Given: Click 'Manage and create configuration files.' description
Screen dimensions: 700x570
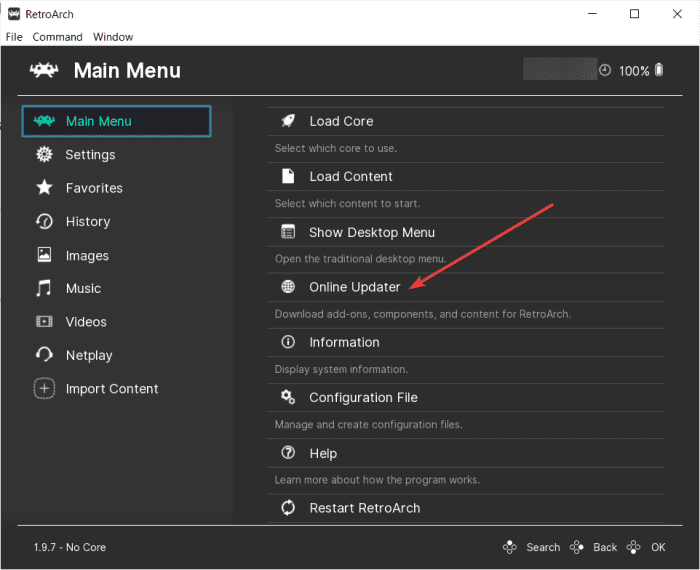Looking at the screenshot, I should coord(368,424).
